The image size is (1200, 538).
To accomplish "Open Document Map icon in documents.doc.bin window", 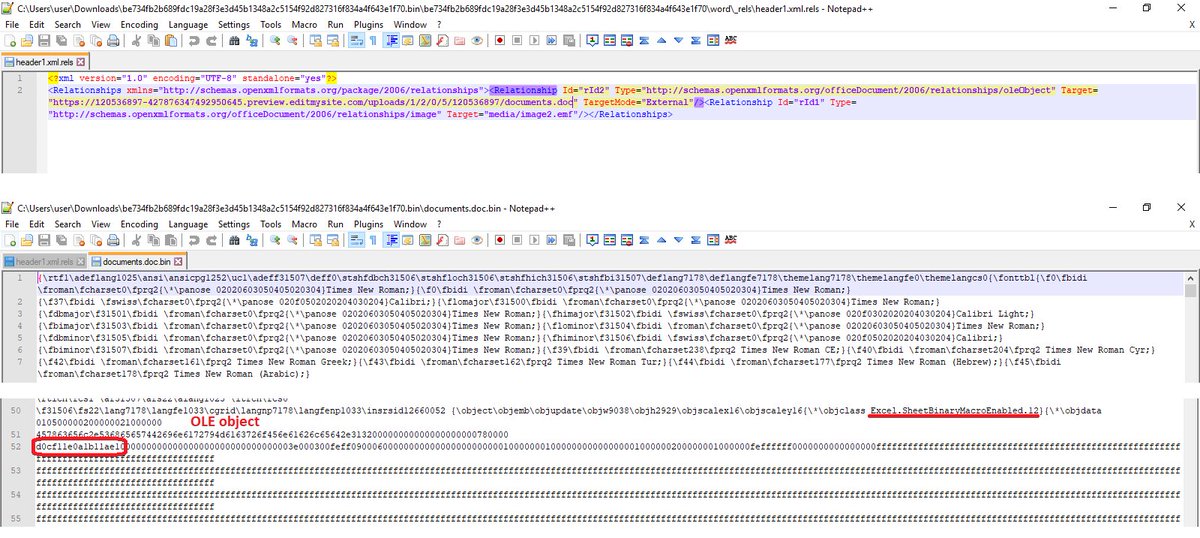I will [x=425, y=239].
